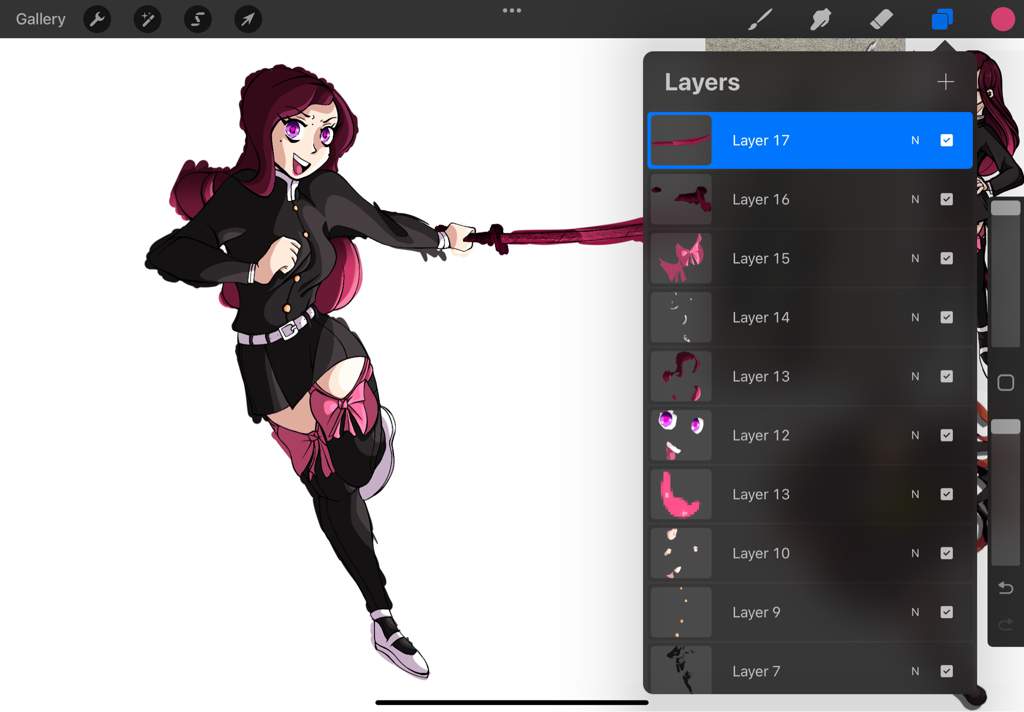Open blend mode N on Layer 15
Screen dimensions: 1024x712
point(914,258)
